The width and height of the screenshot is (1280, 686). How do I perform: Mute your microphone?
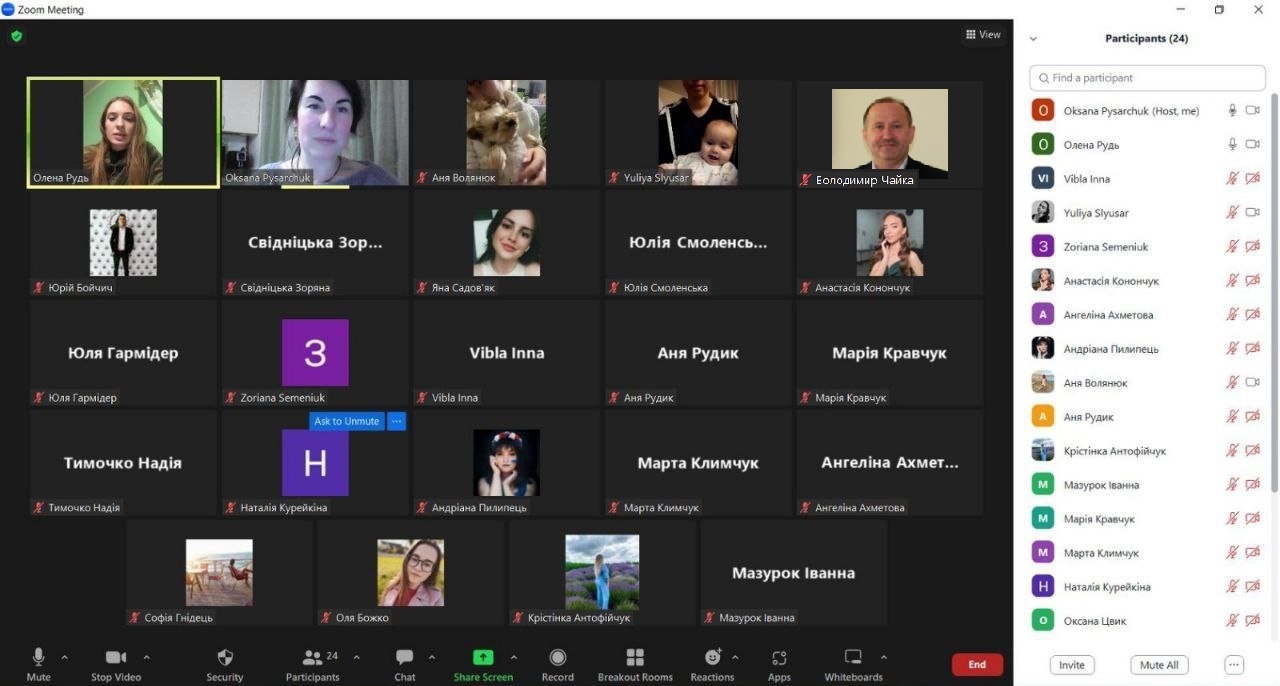click(39, 662)
